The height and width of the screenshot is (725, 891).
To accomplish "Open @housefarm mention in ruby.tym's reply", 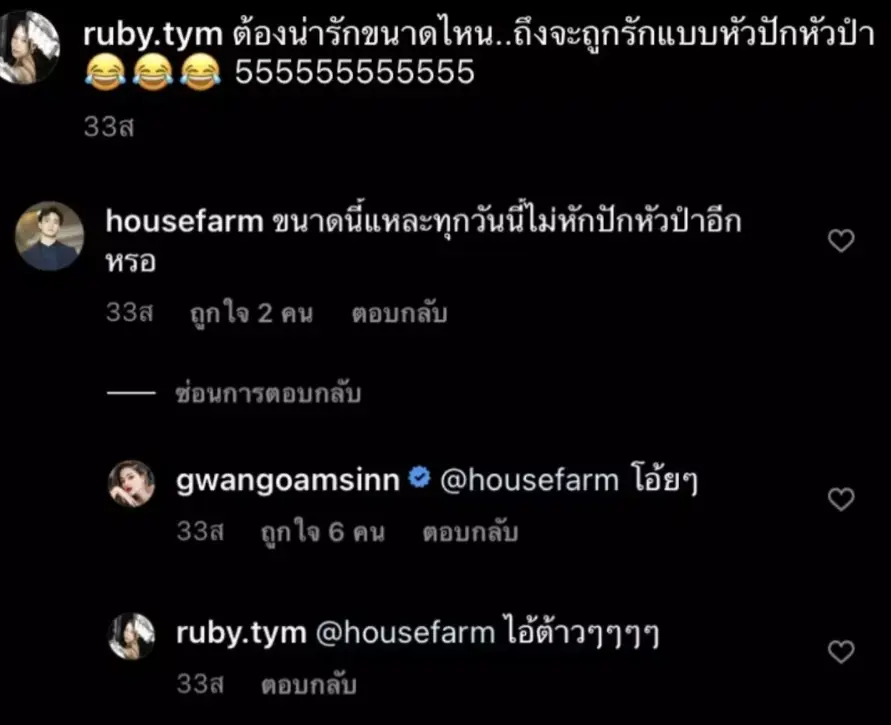I will point(405,633).
